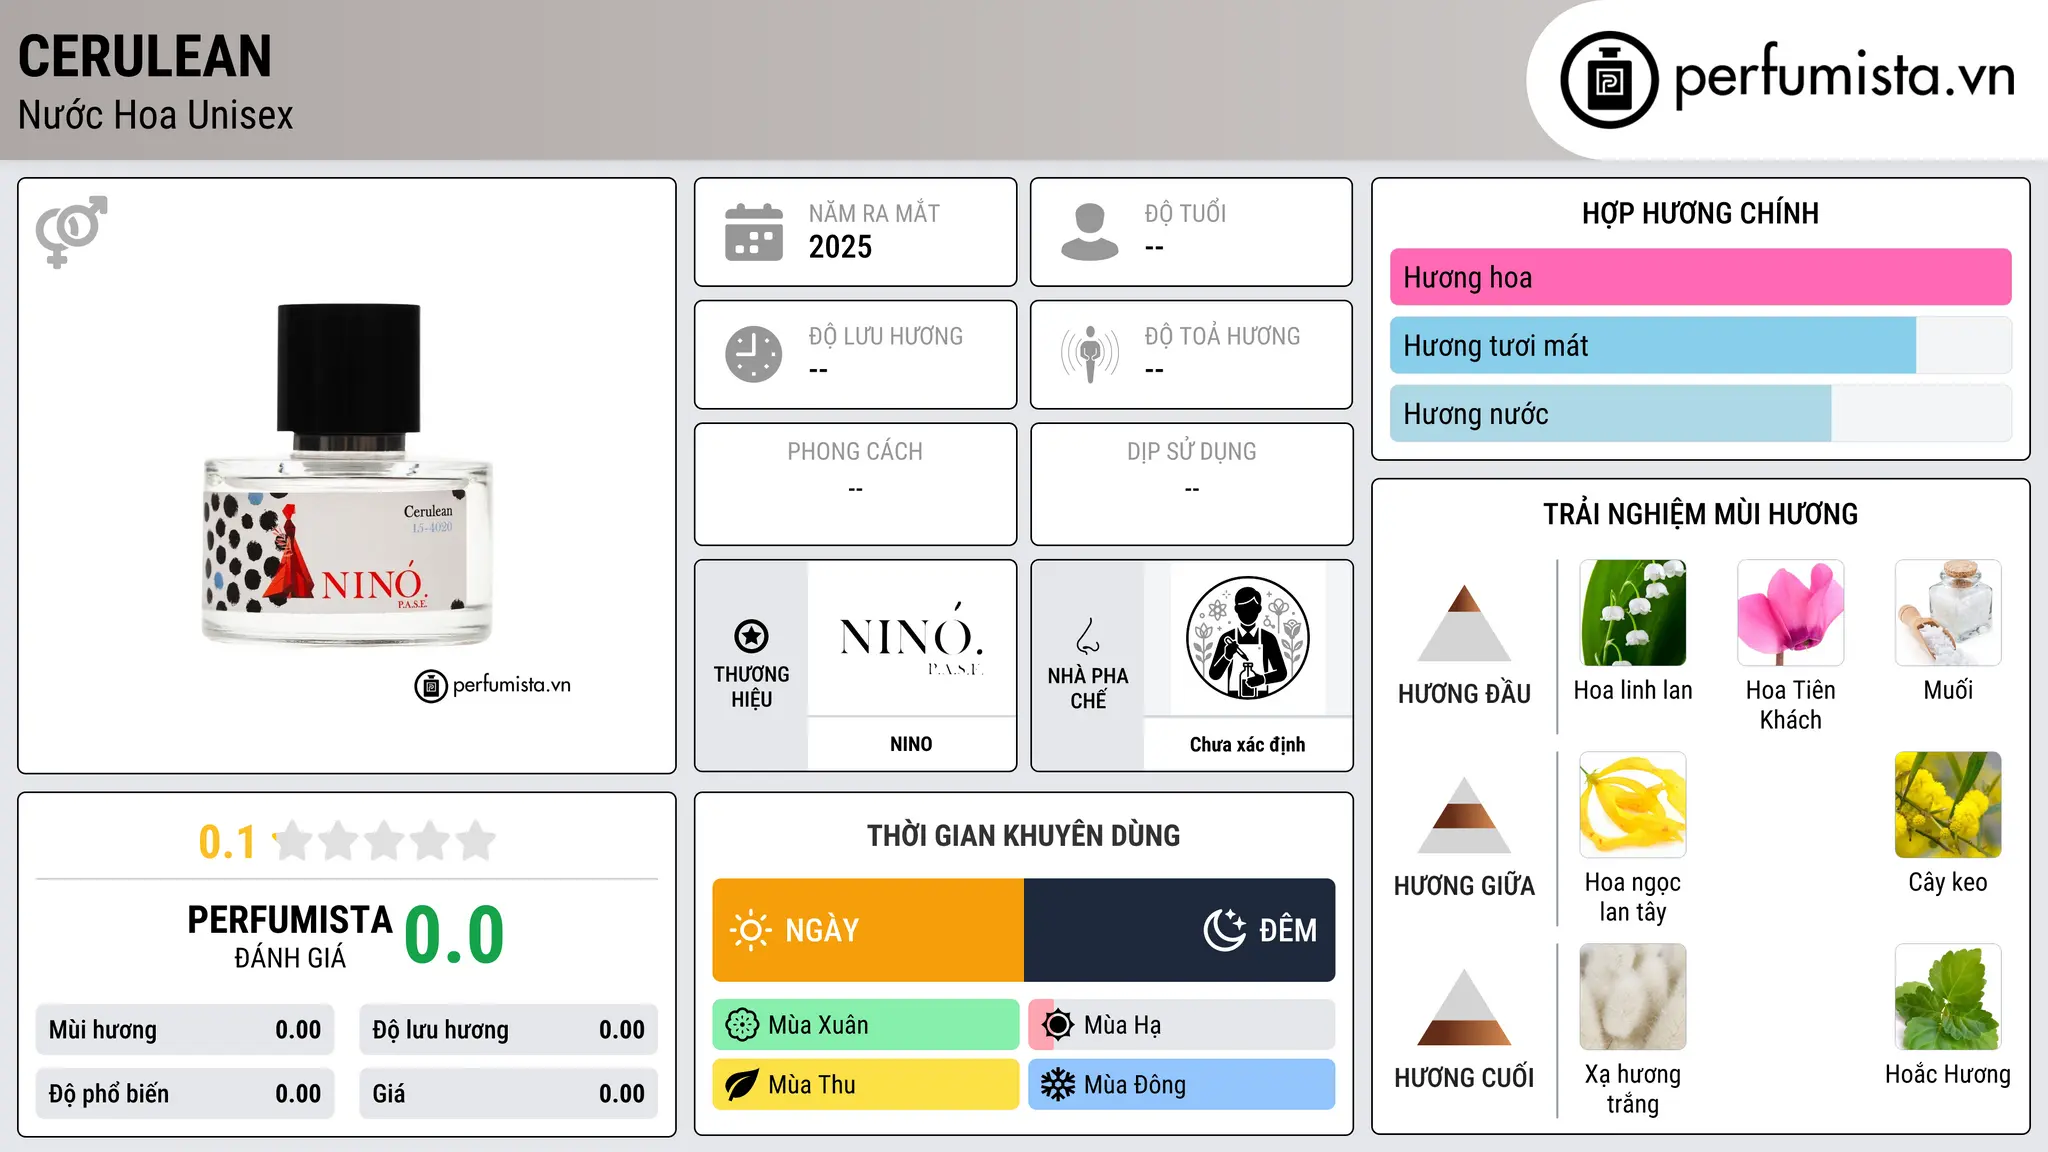The height and width of the screenshot is (1152, 2048).
Task: Click the HƯƠNG CUỐI label
Action: click(x=1464, y=1077)
